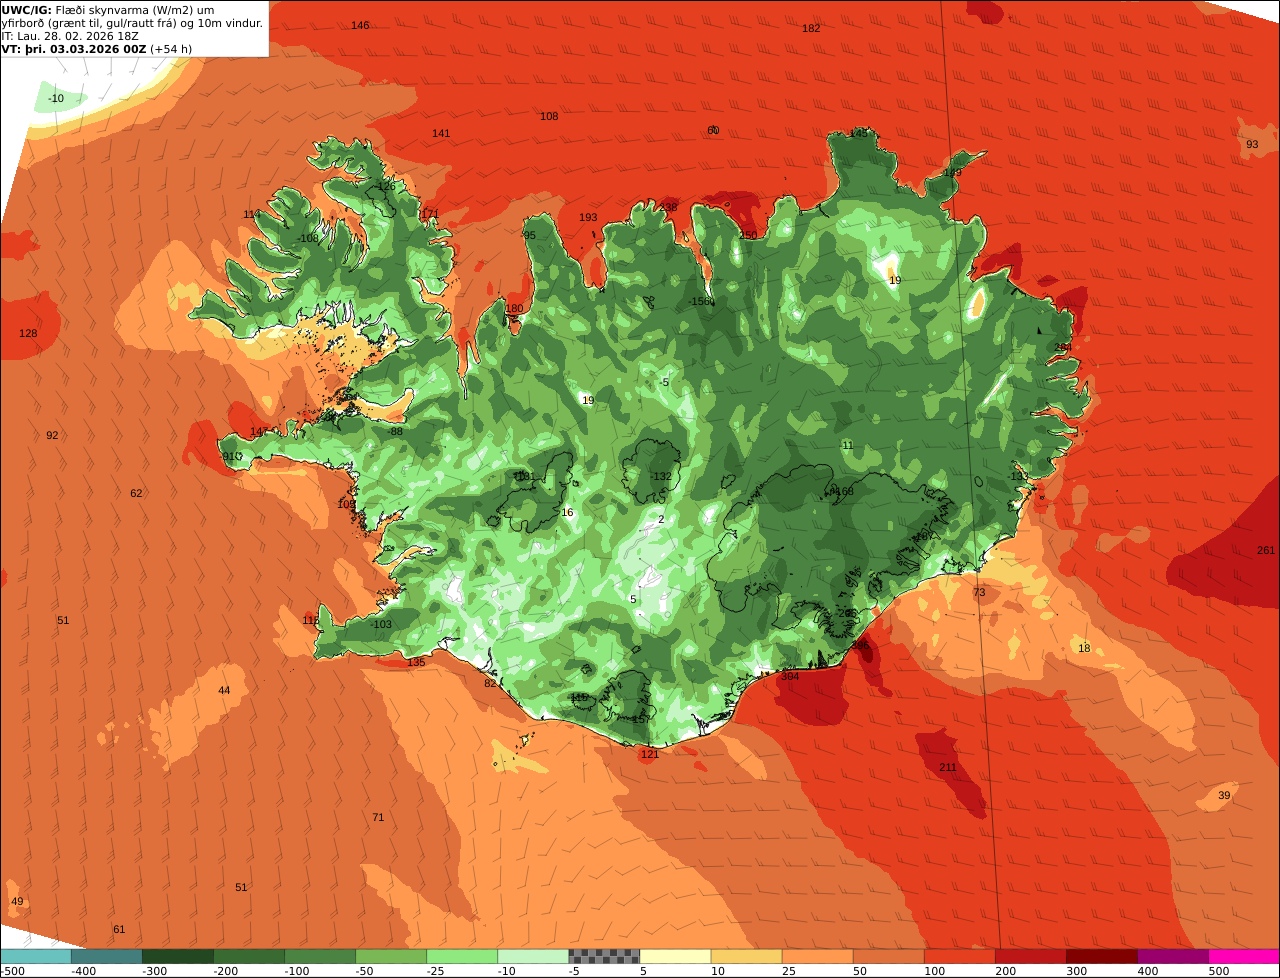The height and width of the screenshot is (978, 1280).
Task: Click the map value '193'
Action: coord(588,217)
